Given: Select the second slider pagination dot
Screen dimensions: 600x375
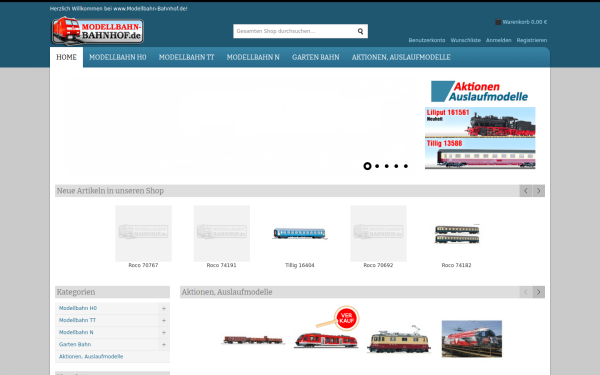Looking at the screenshot, I should pos(377,166).
